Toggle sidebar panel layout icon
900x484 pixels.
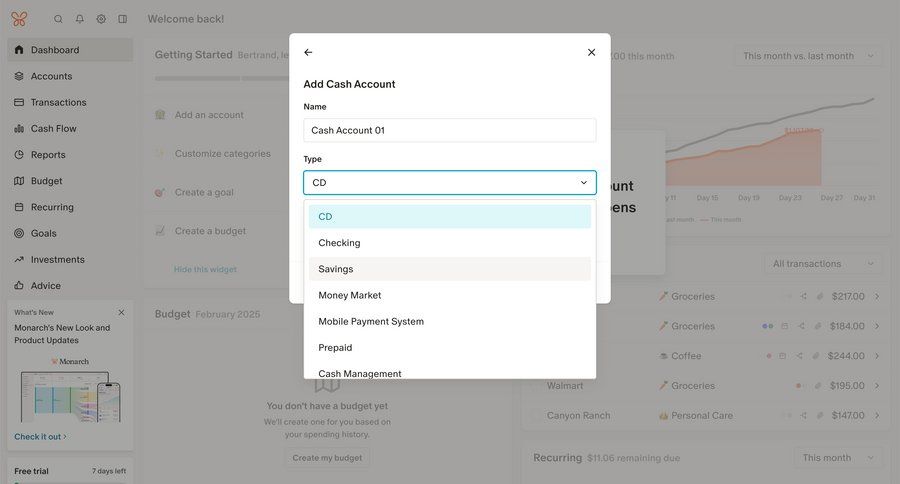(x=122, y=19)
